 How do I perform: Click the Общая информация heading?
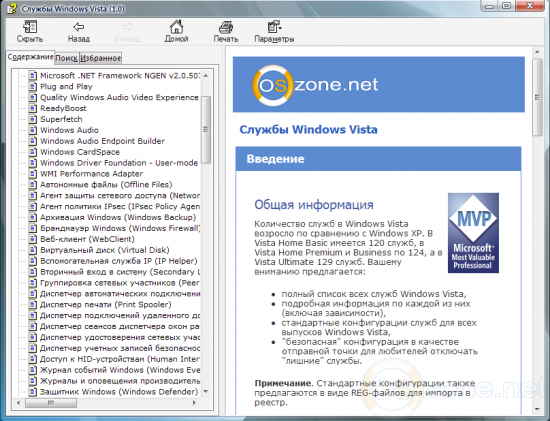click(x=314, y=205)
